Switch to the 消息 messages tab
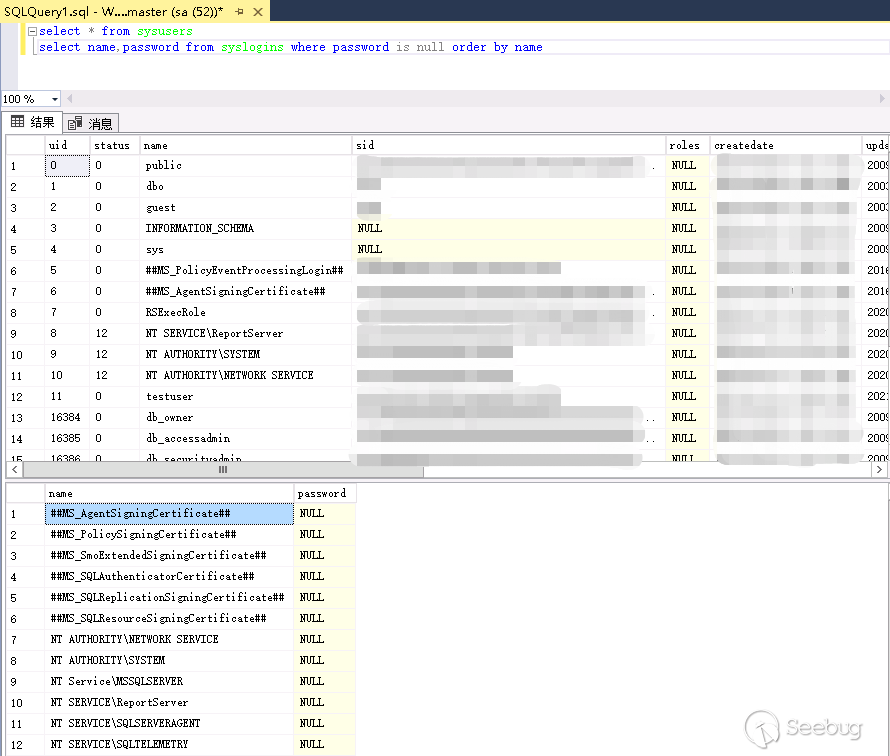 click(91, 123)
